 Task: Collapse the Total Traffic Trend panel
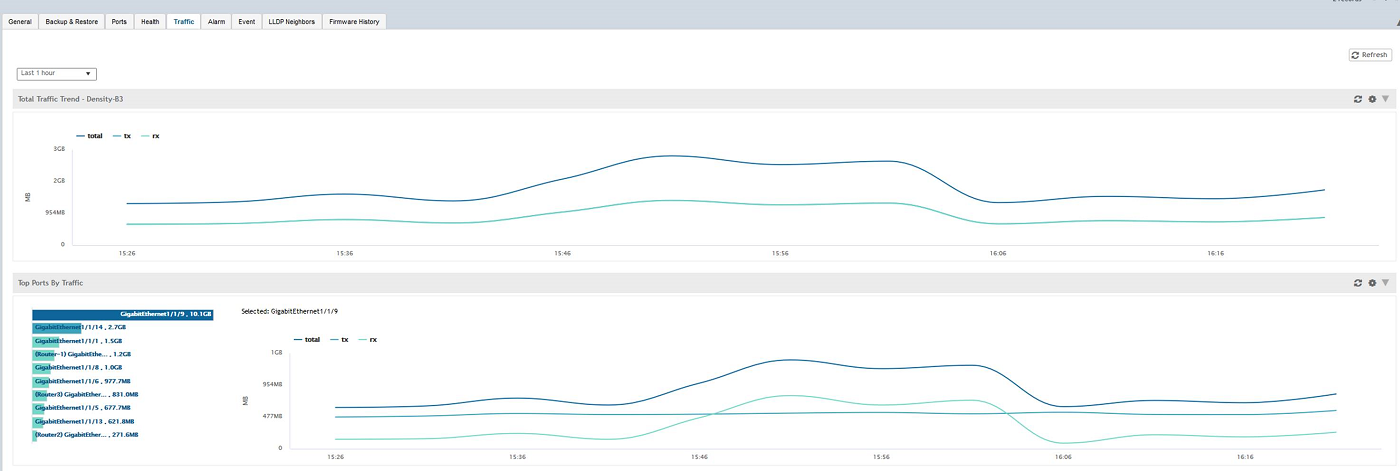click(x=1385, y=99)
